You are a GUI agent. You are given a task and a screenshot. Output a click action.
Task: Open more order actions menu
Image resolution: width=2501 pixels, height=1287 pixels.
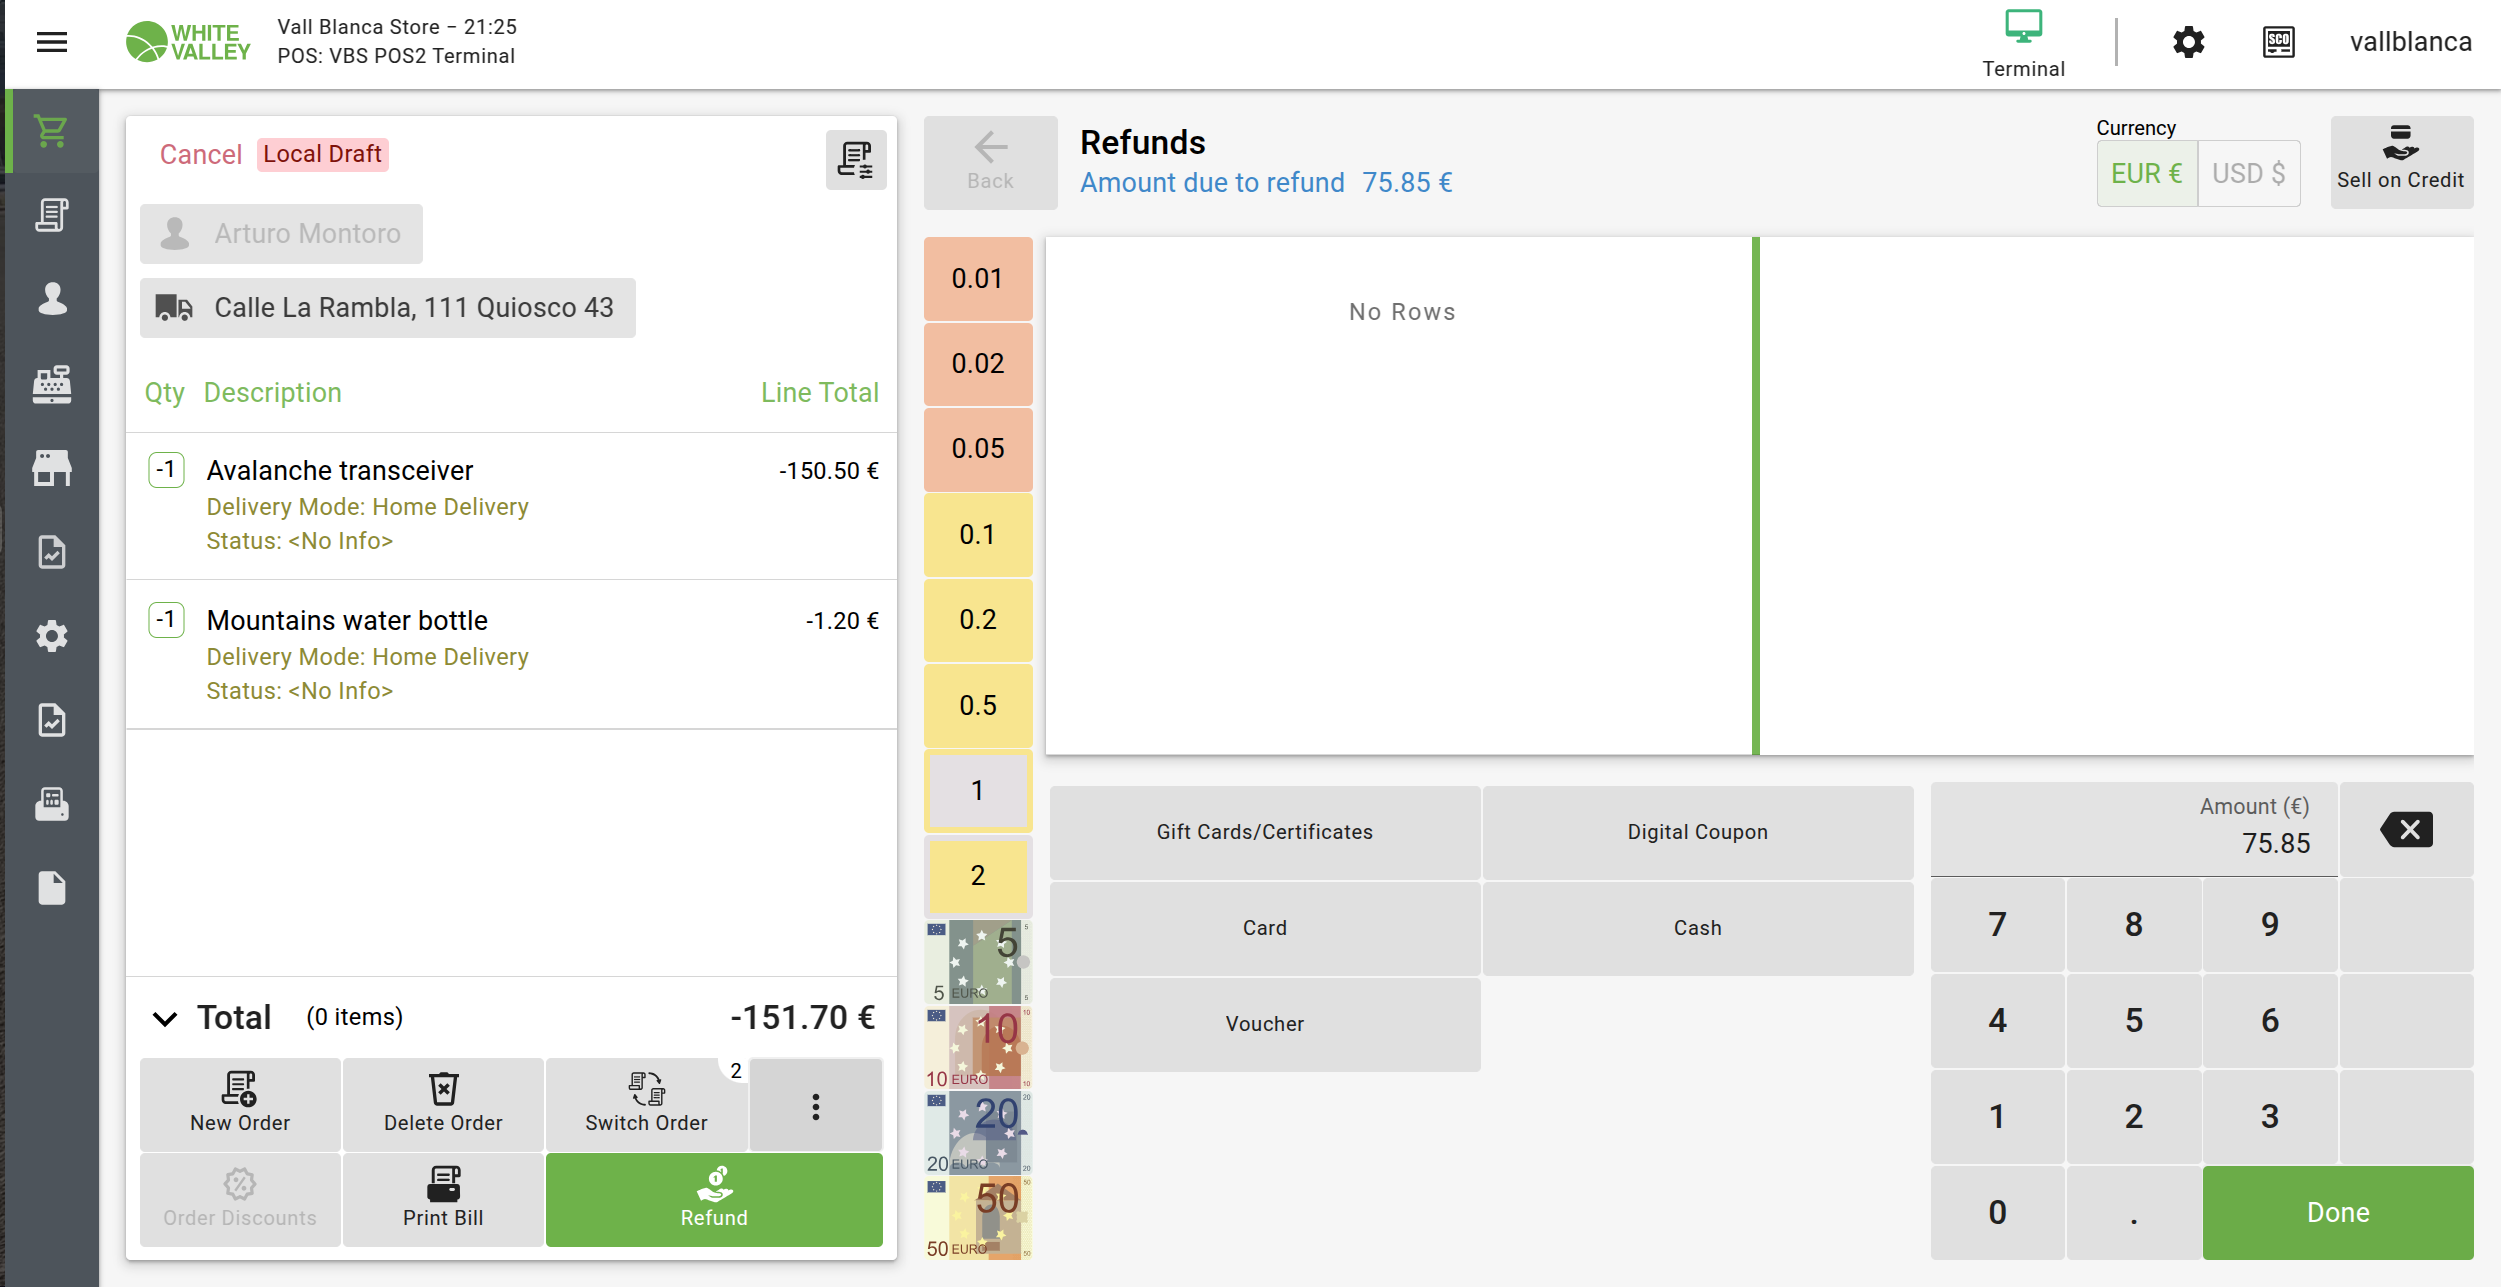pyautogui.click(x=815, y=1106)
